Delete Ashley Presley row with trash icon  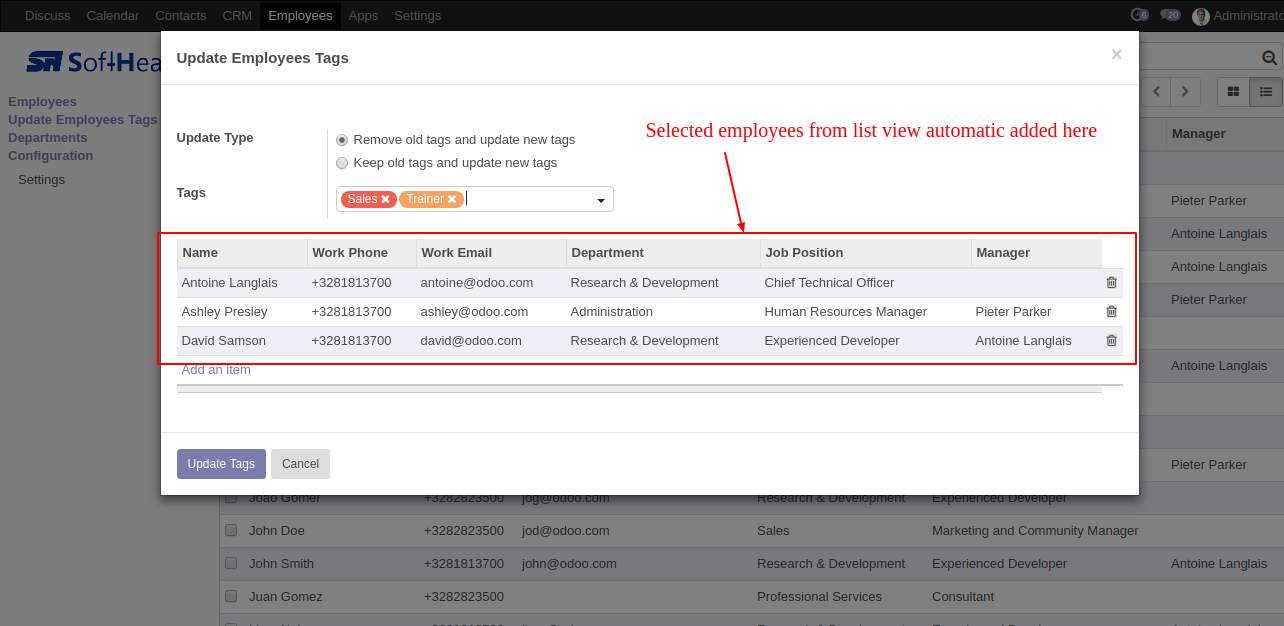[x=1111, y=312]
